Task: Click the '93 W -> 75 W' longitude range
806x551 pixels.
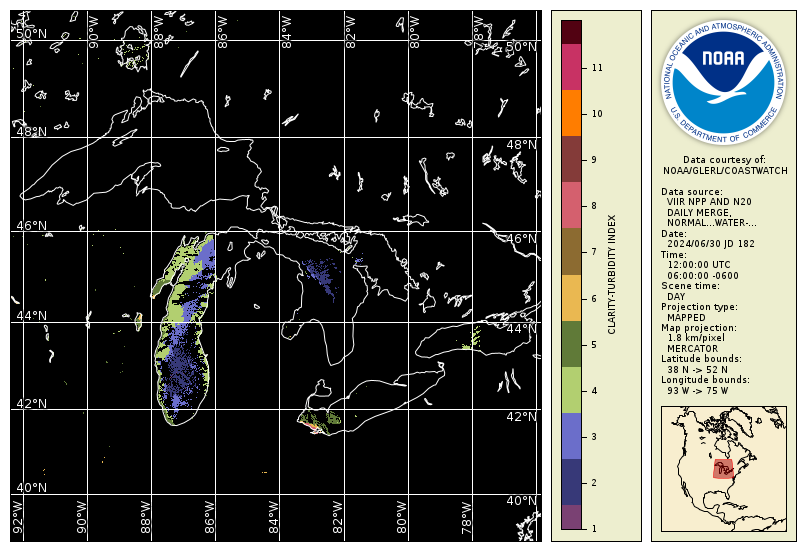Action: tap(697, 391)
